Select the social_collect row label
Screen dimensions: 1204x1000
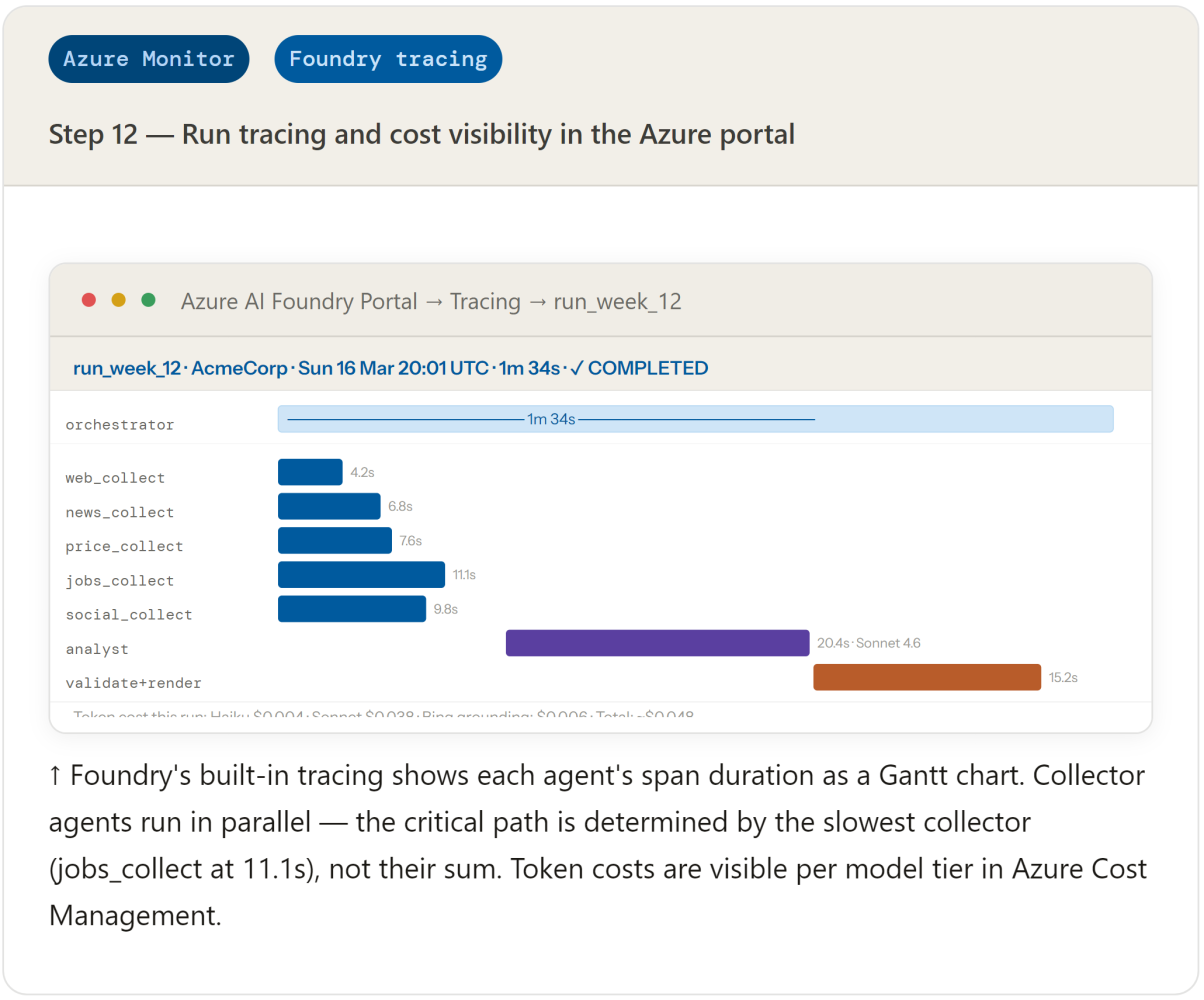[129, 614]
